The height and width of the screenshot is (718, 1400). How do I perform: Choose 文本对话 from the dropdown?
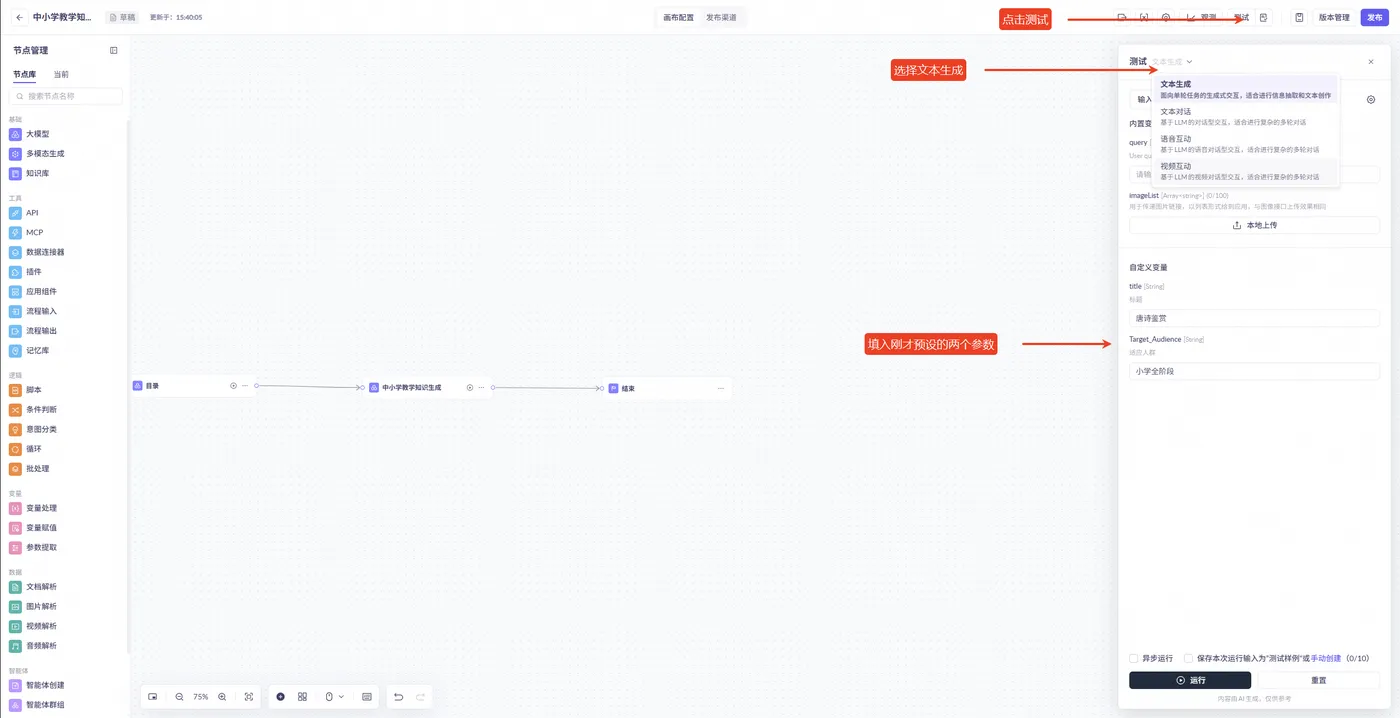tap(1245, 116)
